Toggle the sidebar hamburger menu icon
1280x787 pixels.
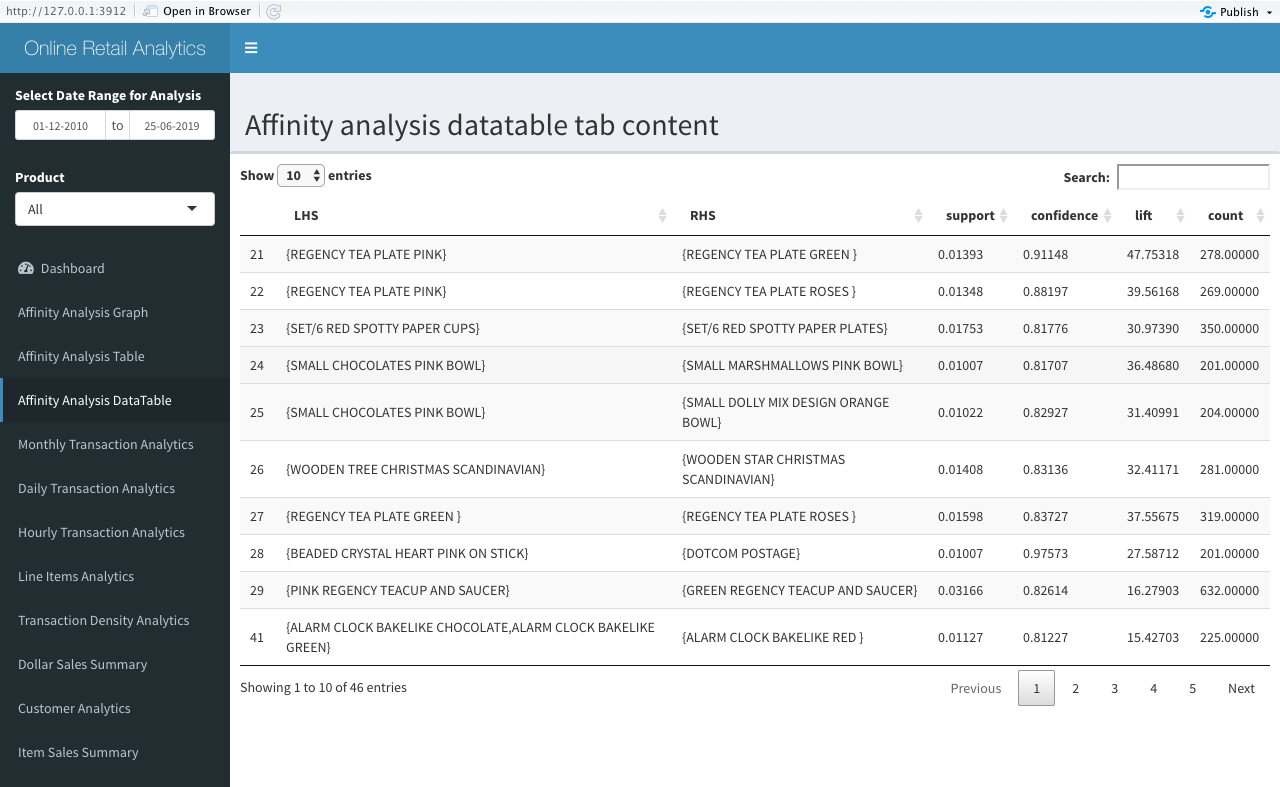(251, 48)
